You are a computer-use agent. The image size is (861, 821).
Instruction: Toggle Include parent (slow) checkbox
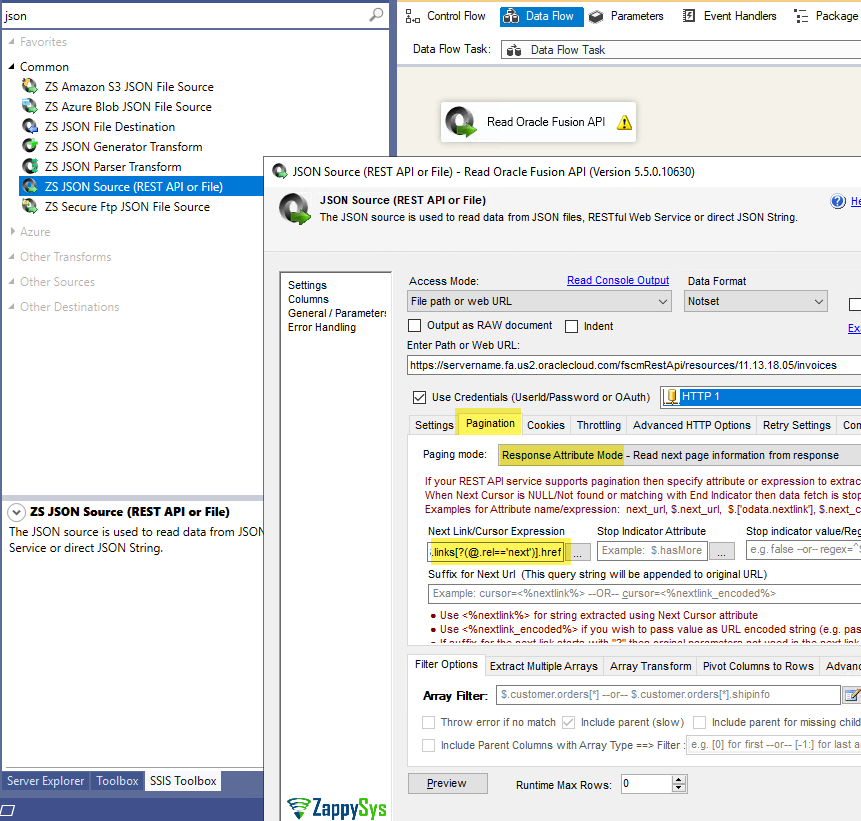point(568,722)
